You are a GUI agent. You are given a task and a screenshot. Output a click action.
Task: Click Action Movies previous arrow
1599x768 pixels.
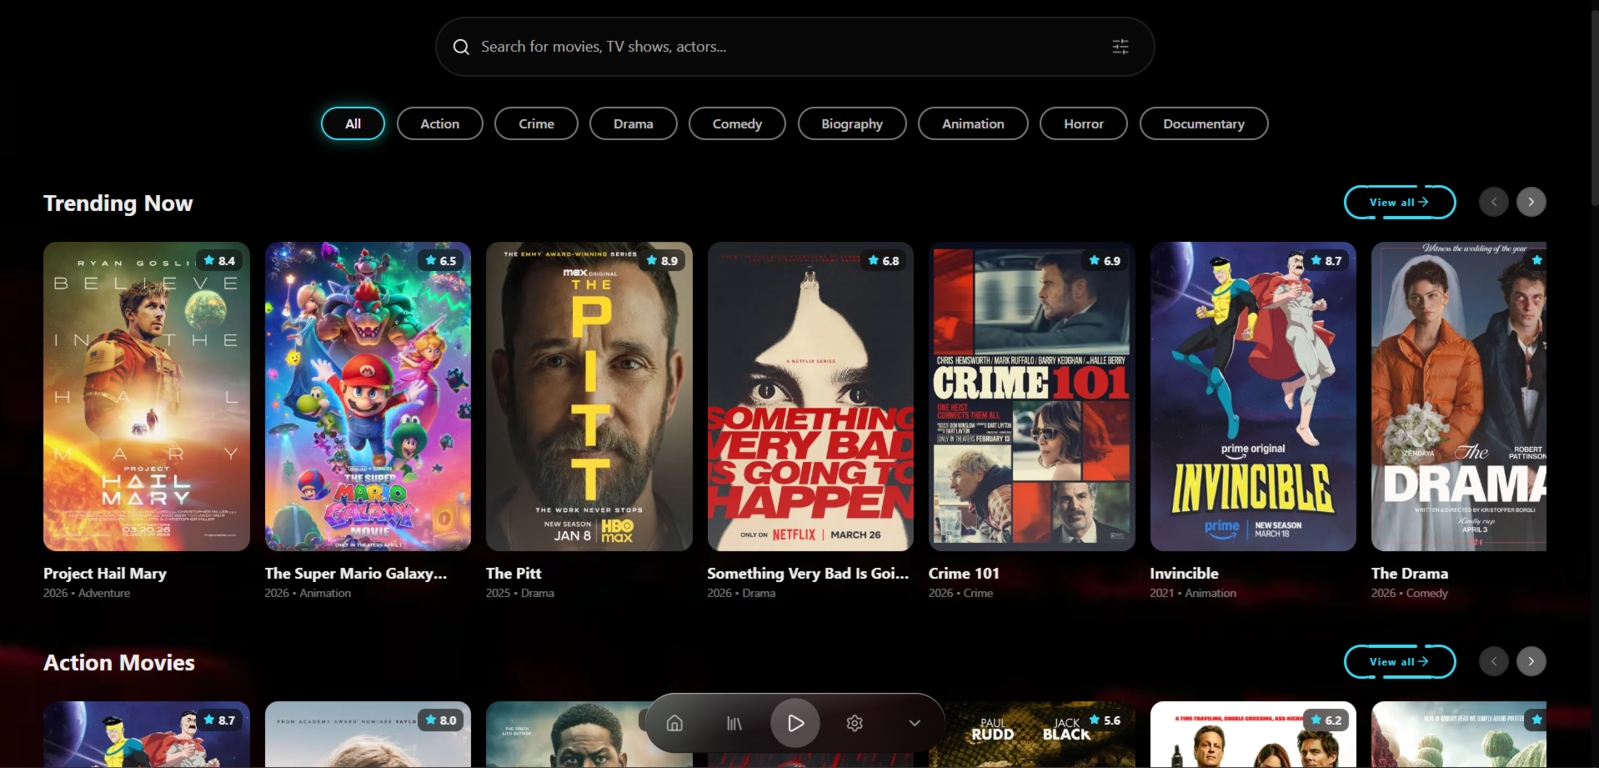(x=1494, y=661)
